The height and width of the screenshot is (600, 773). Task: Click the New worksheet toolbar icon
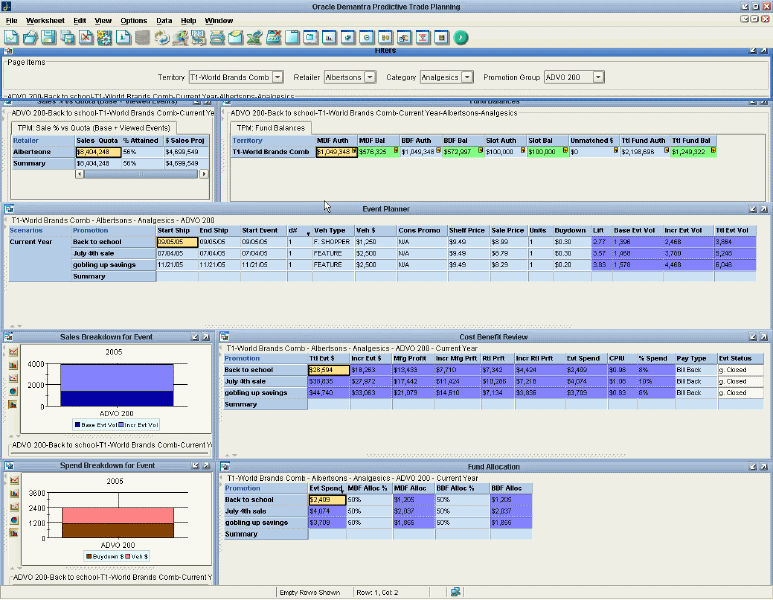pyautogui.click(x=12, y=38)
